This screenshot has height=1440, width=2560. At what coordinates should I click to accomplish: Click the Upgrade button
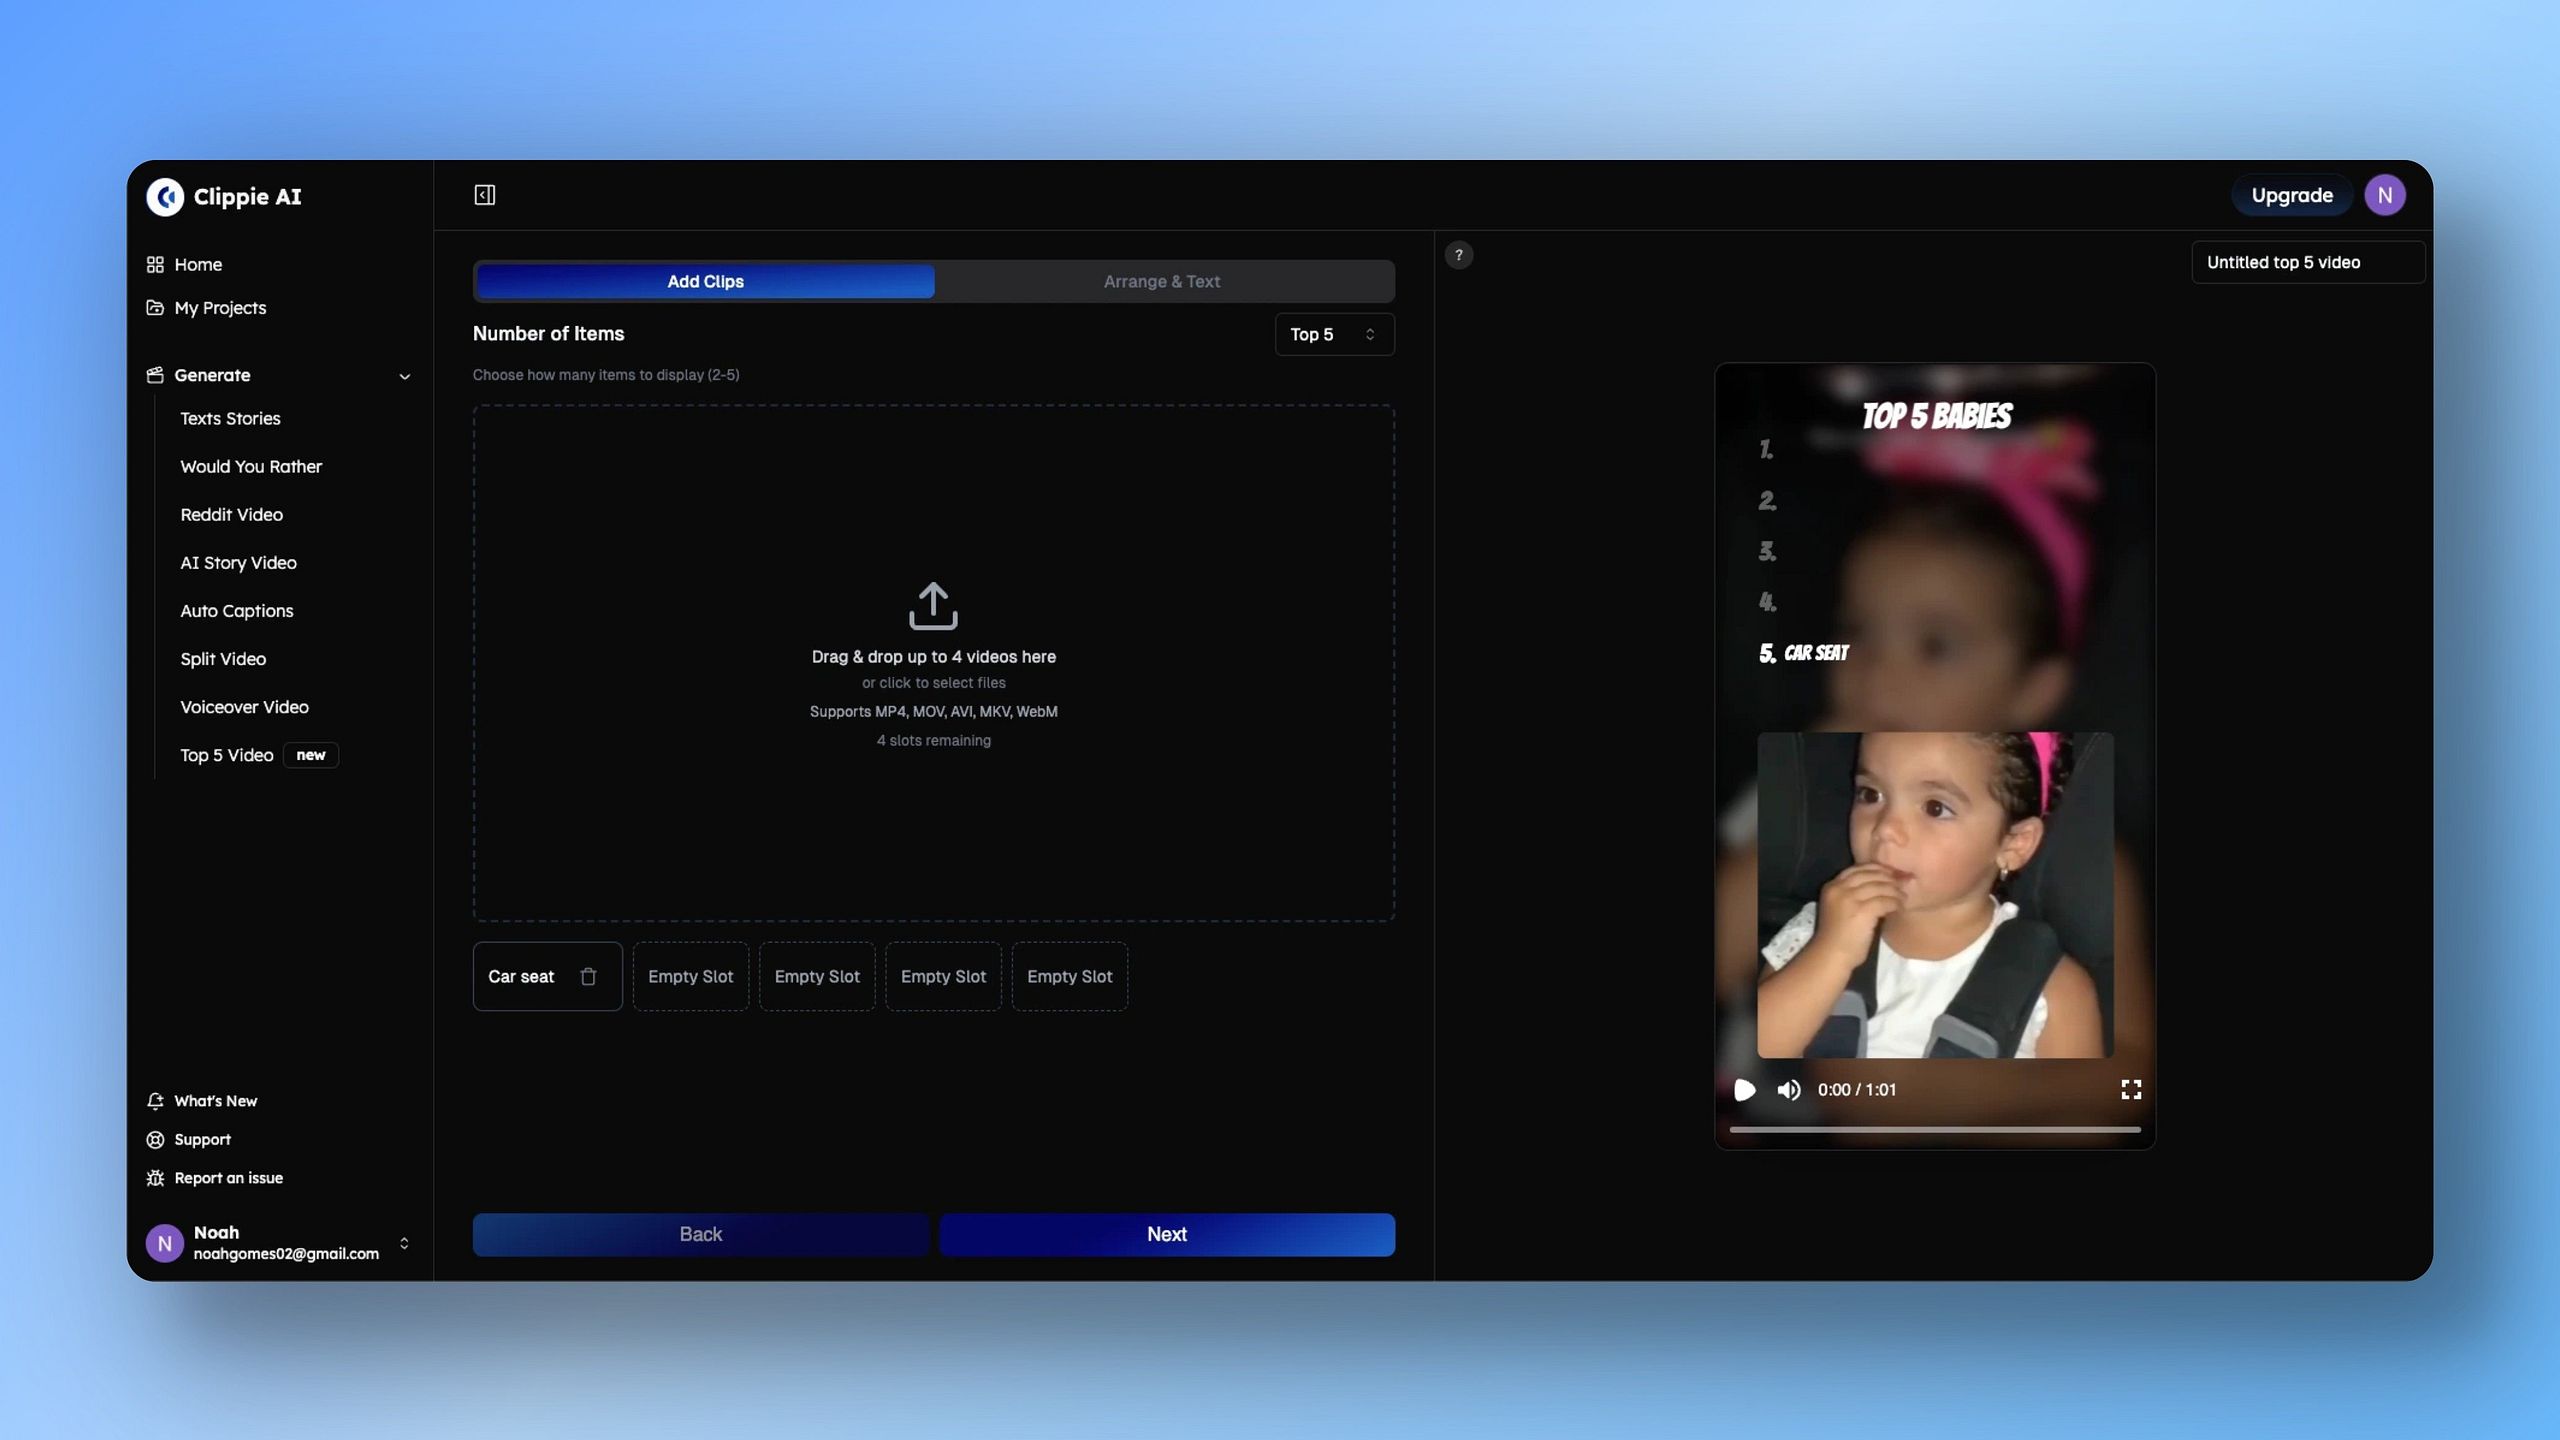point(2292,195)
